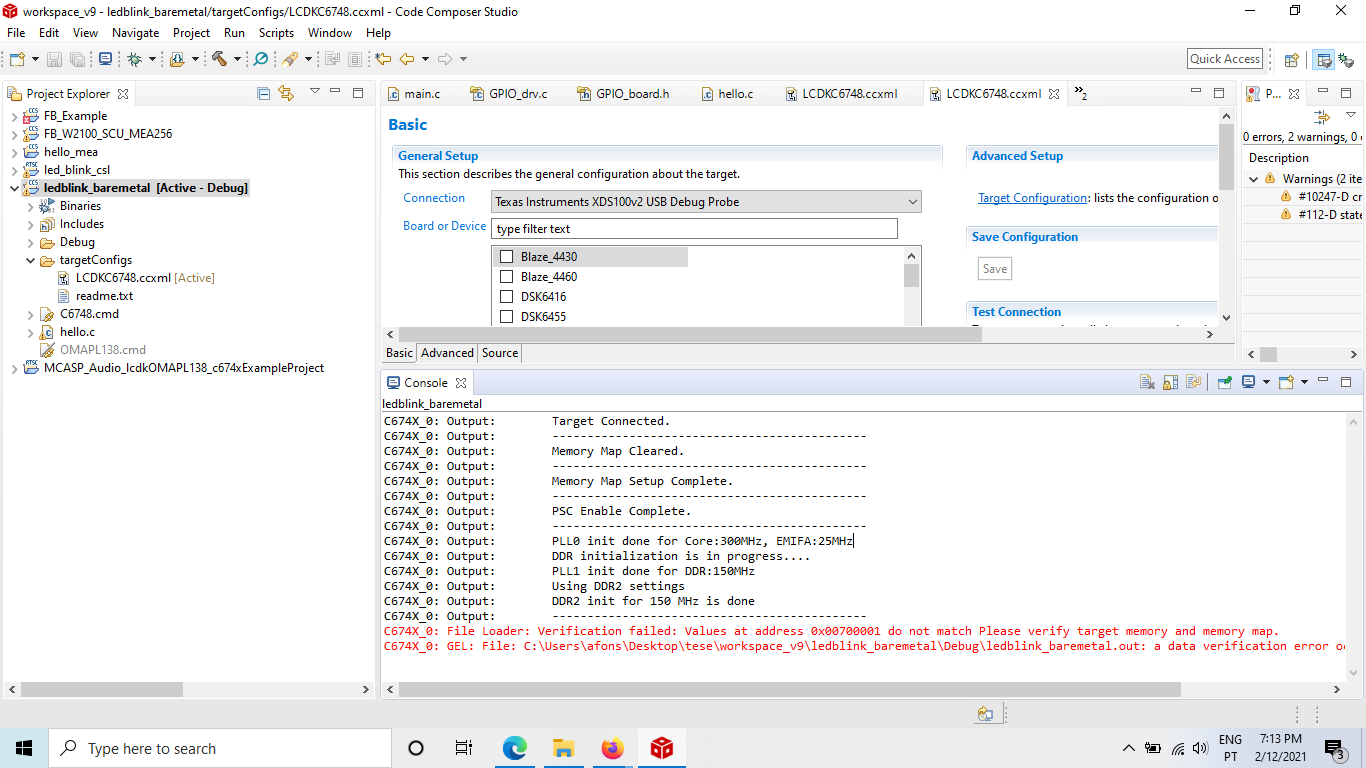Start debugging with the bug icon
The width and height of the screenshot is (1366, 768).
(x=134, y=59)
